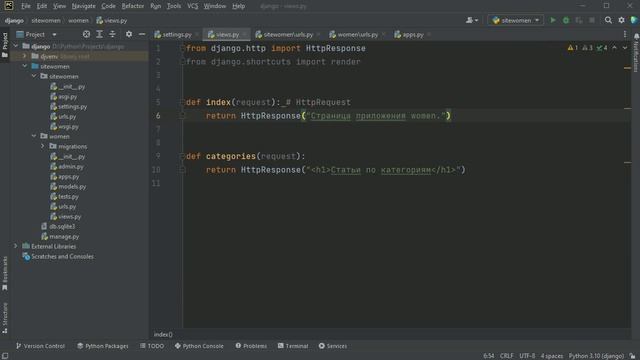Open Search Everywhere magnifier

point(608,20)
